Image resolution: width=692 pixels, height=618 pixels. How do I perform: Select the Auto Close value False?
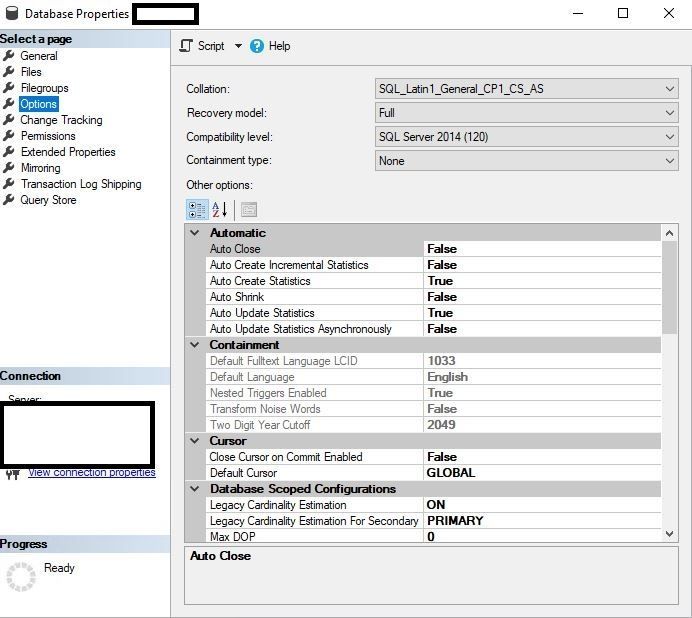coord(542,249)
